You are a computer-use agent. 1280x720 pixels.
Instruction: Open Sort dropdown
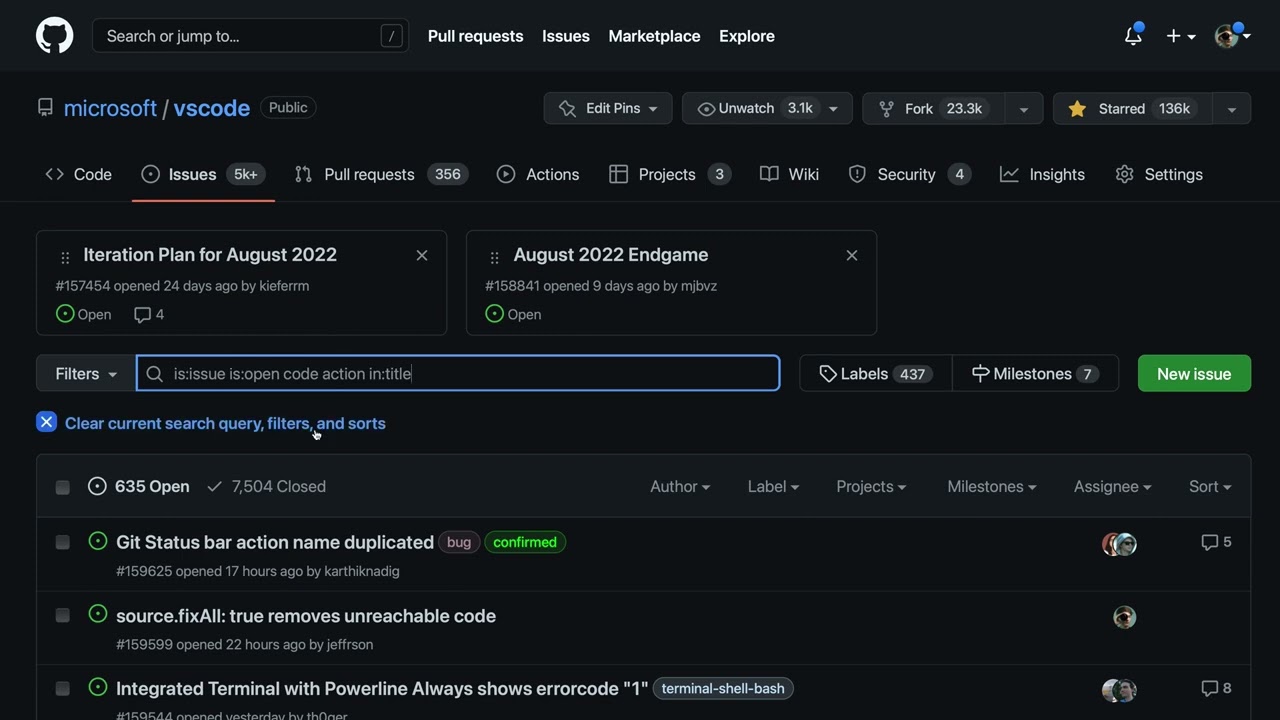(x=1210, y=486)
